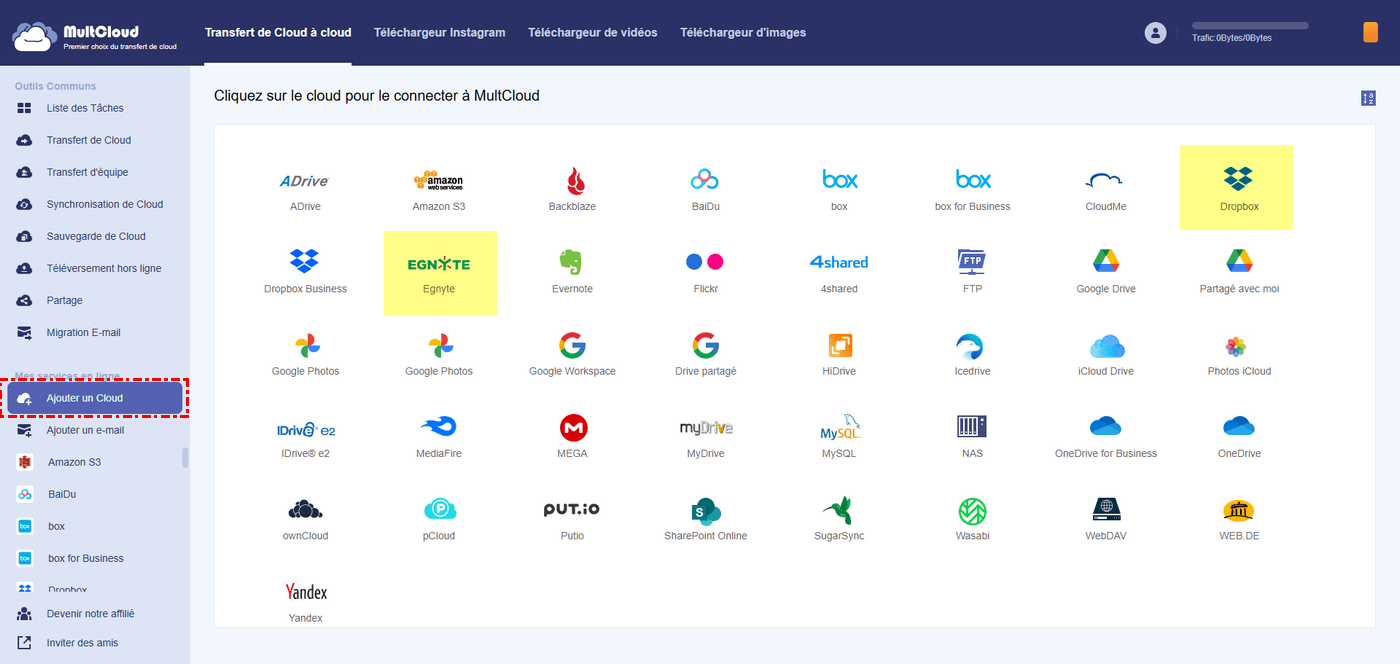Choose the ownCloud icon
This screenshot has height=664, width=1400.
coord(305,509)
